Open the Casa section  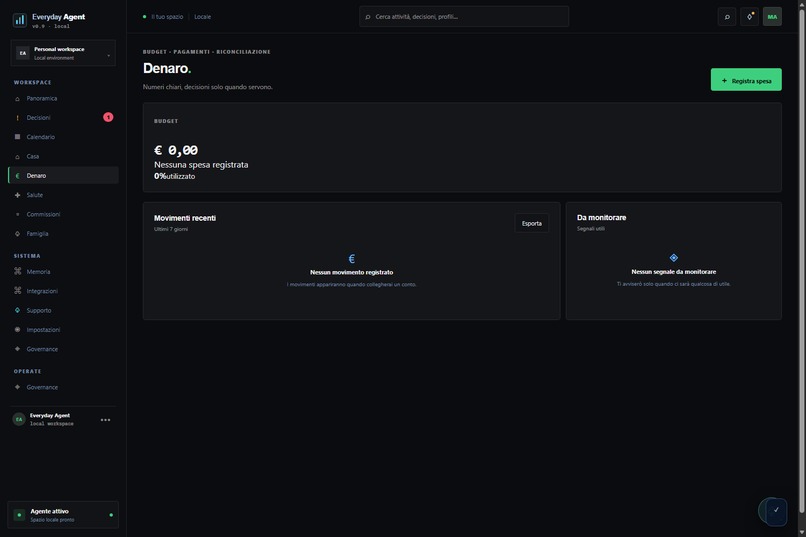[x=63, y=156]
